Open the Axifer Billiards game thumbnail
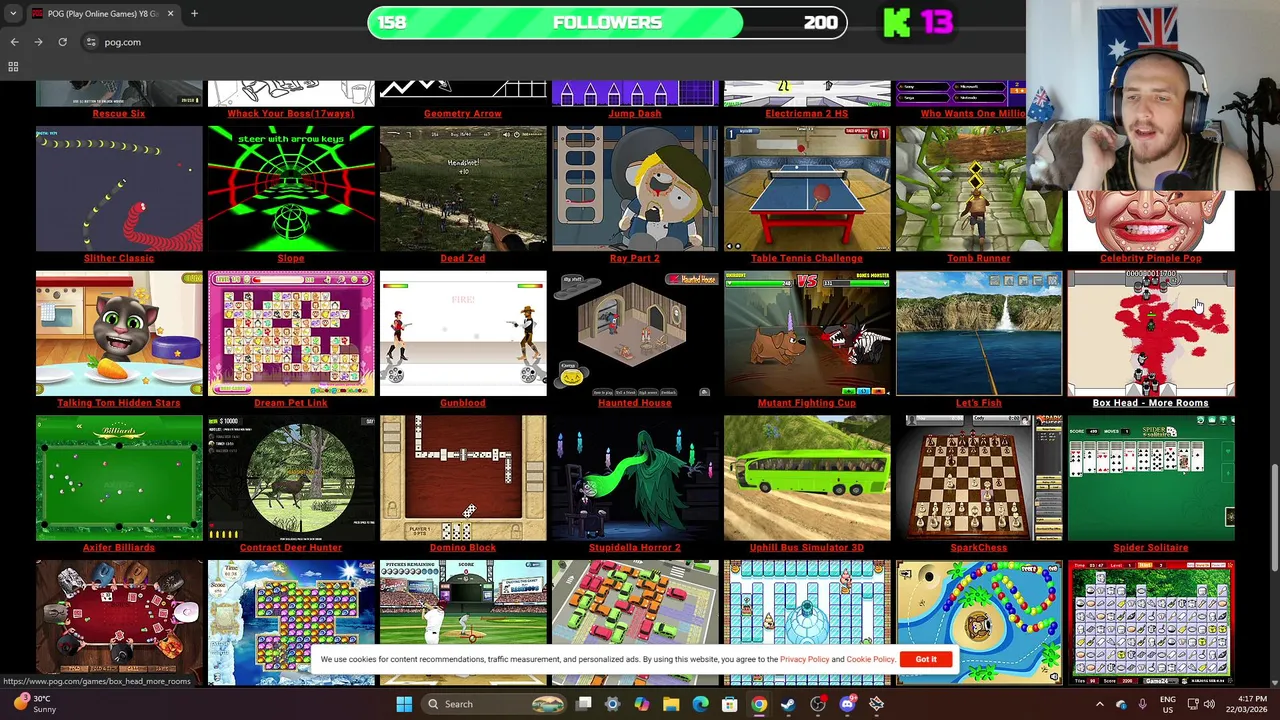This screenshot has width=1280, height=720. (x=119, y=478)
